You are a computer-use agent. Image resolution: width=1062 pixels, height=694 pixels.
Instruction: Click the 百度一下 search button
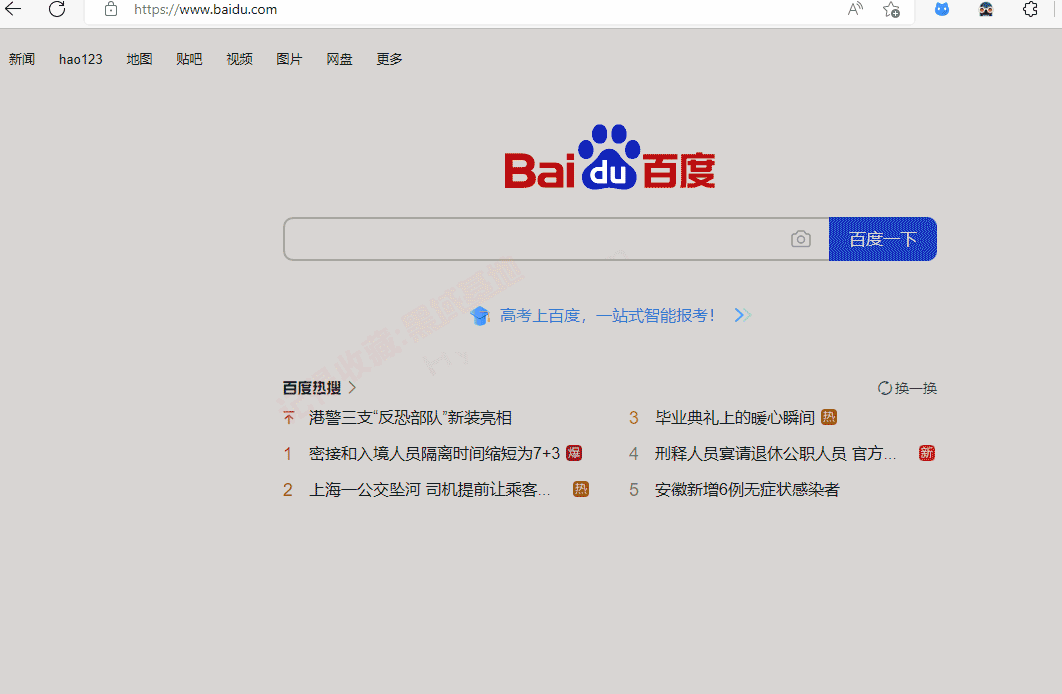883,239
